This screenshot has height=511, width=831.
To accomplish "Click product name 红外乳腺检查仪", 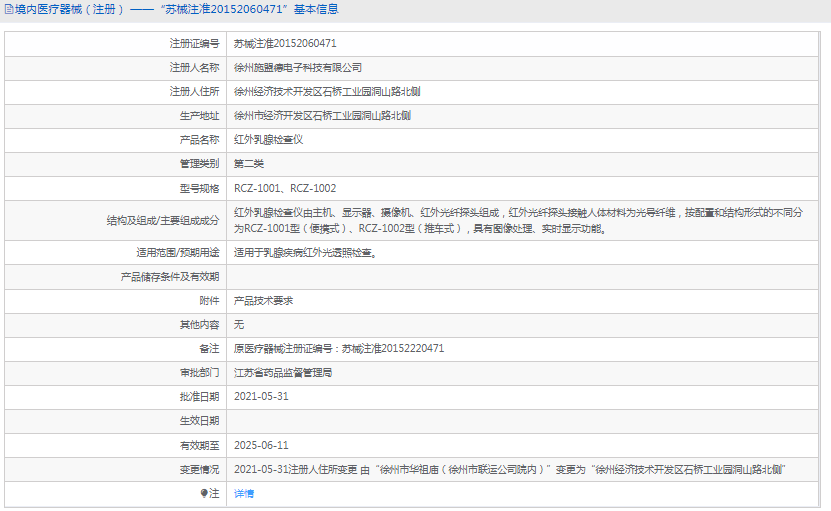I will 268,140.
